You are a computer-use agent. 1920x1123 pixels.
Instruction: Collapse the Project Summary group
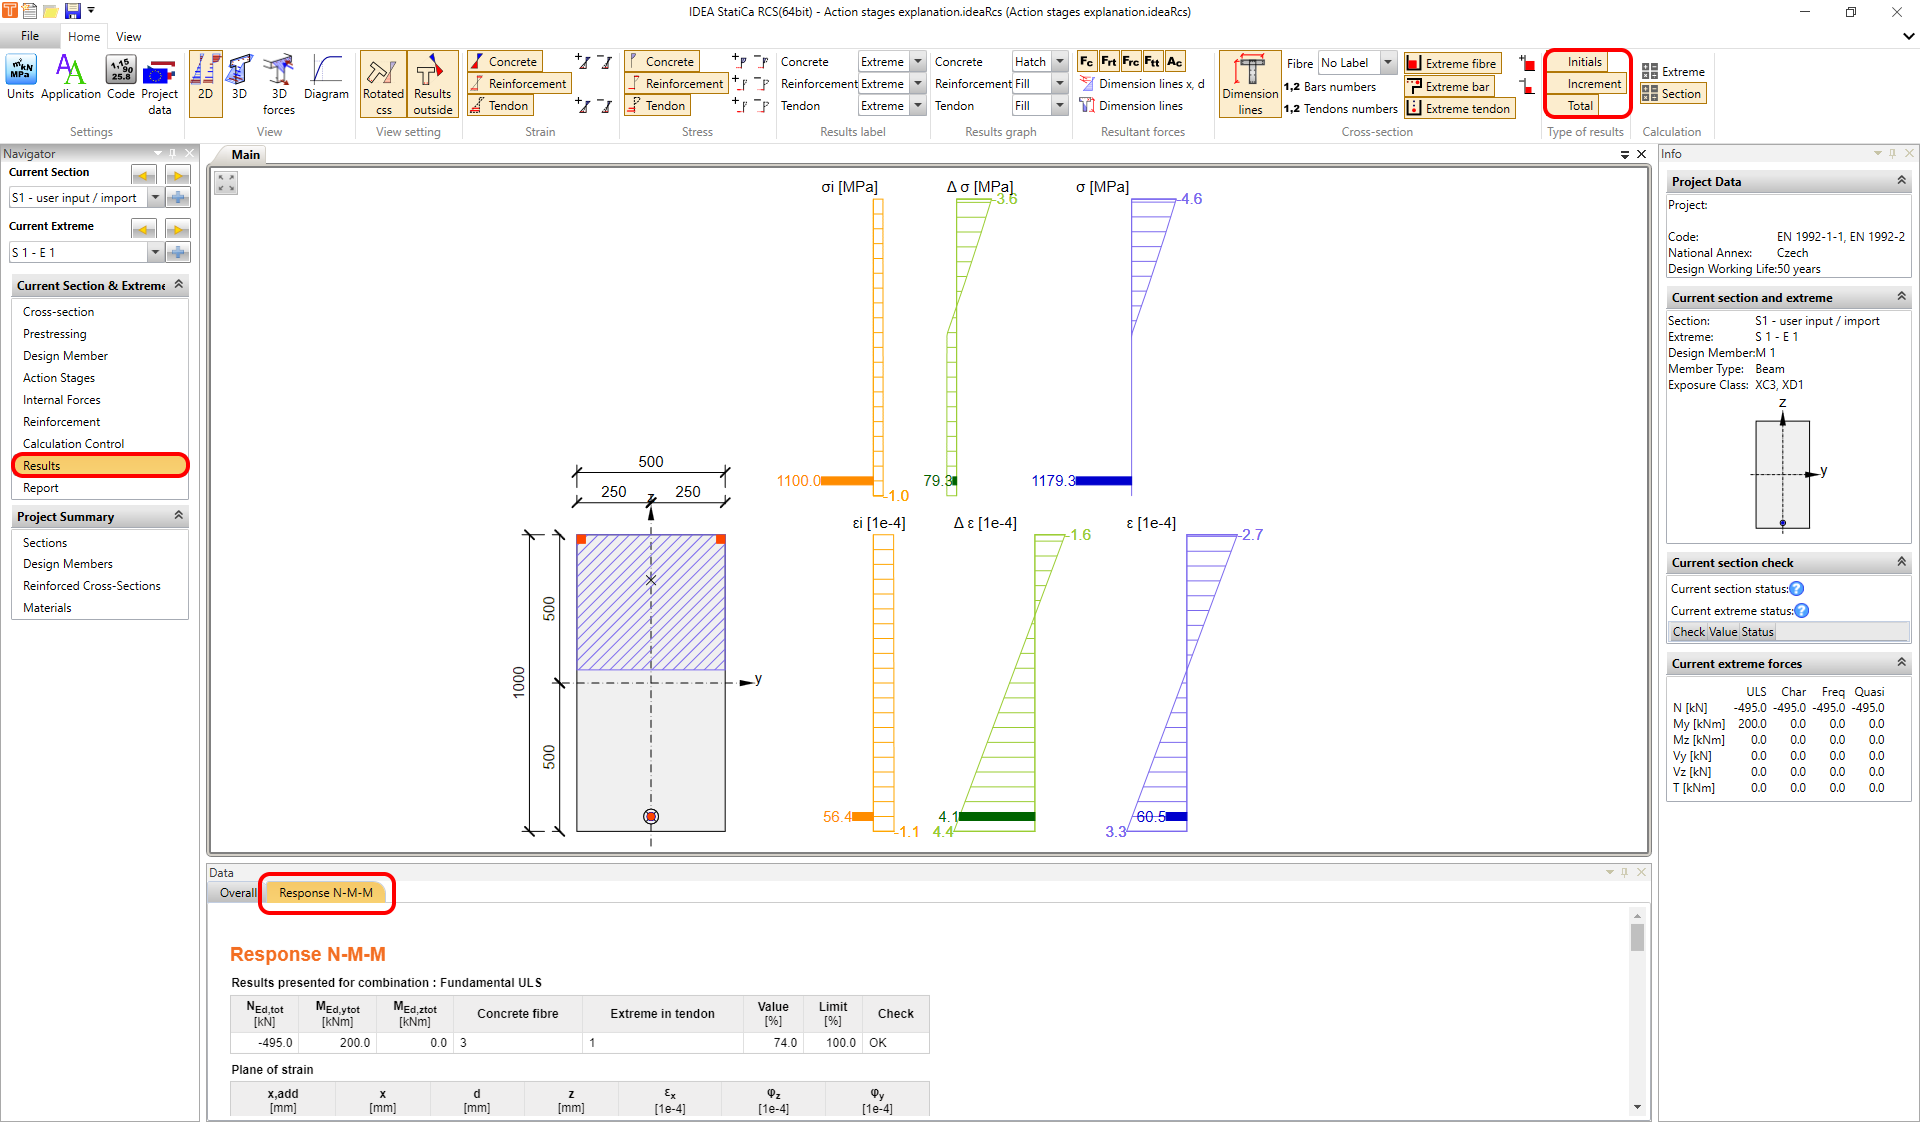click(x=179, y=516)
